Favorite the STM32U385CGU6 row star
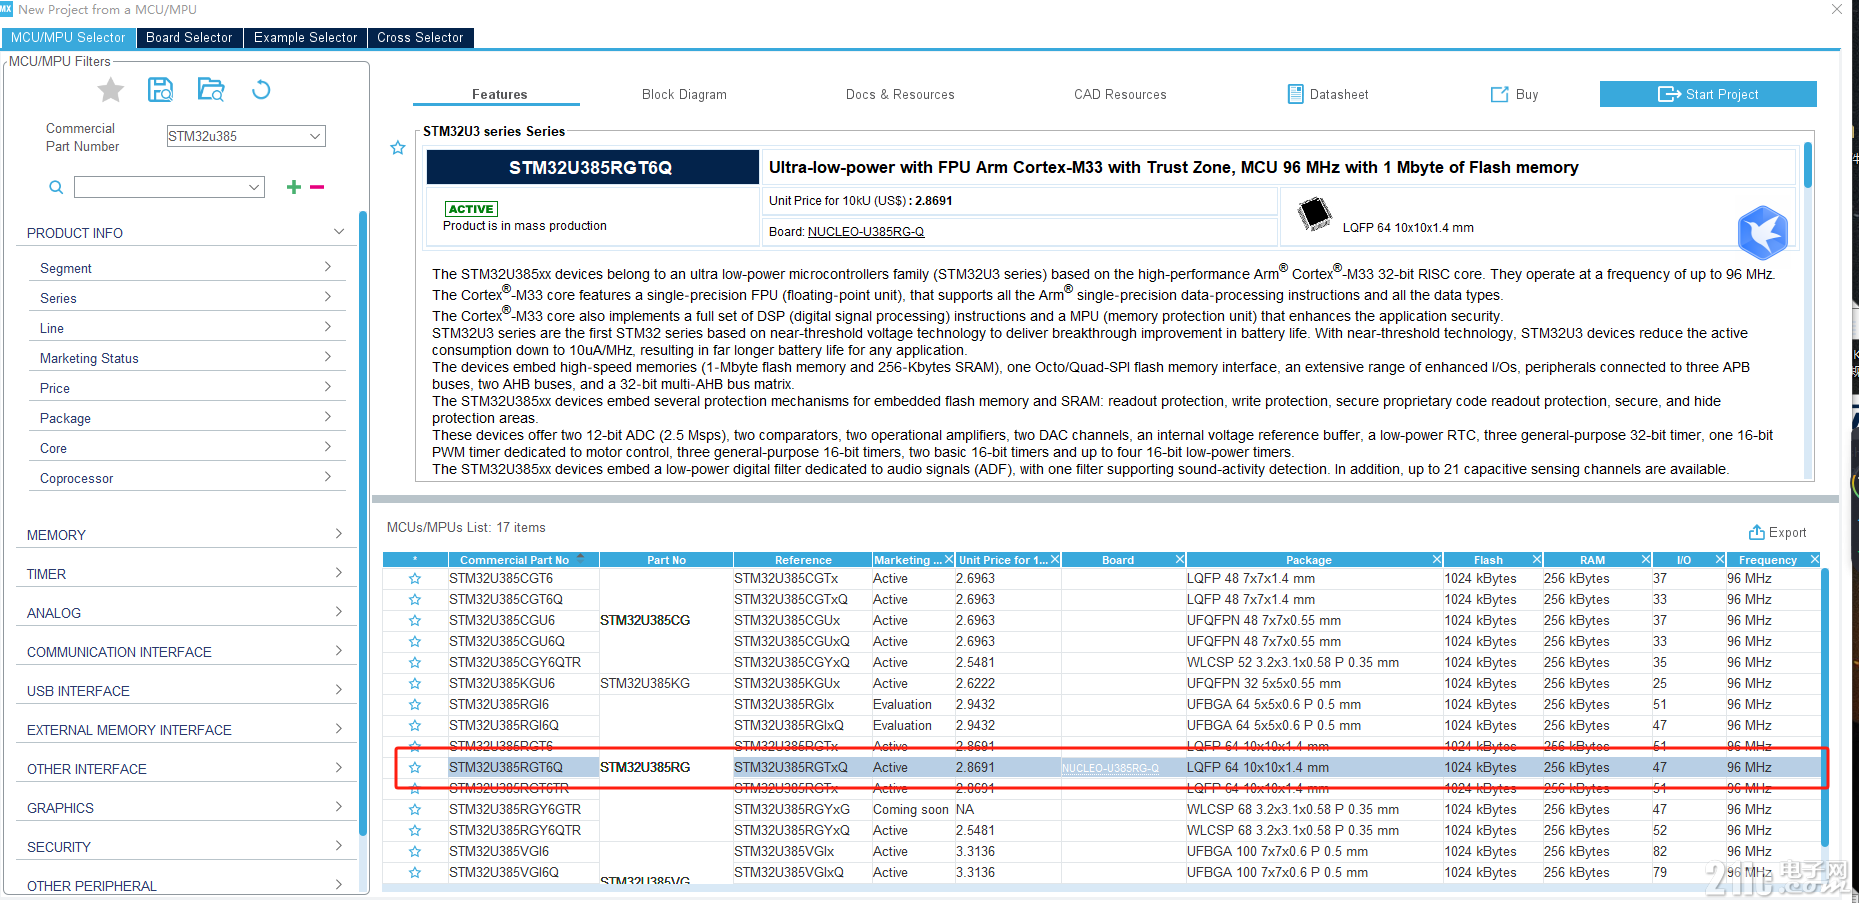Viewport: 1859px width, 903px height. click(415, 621)
